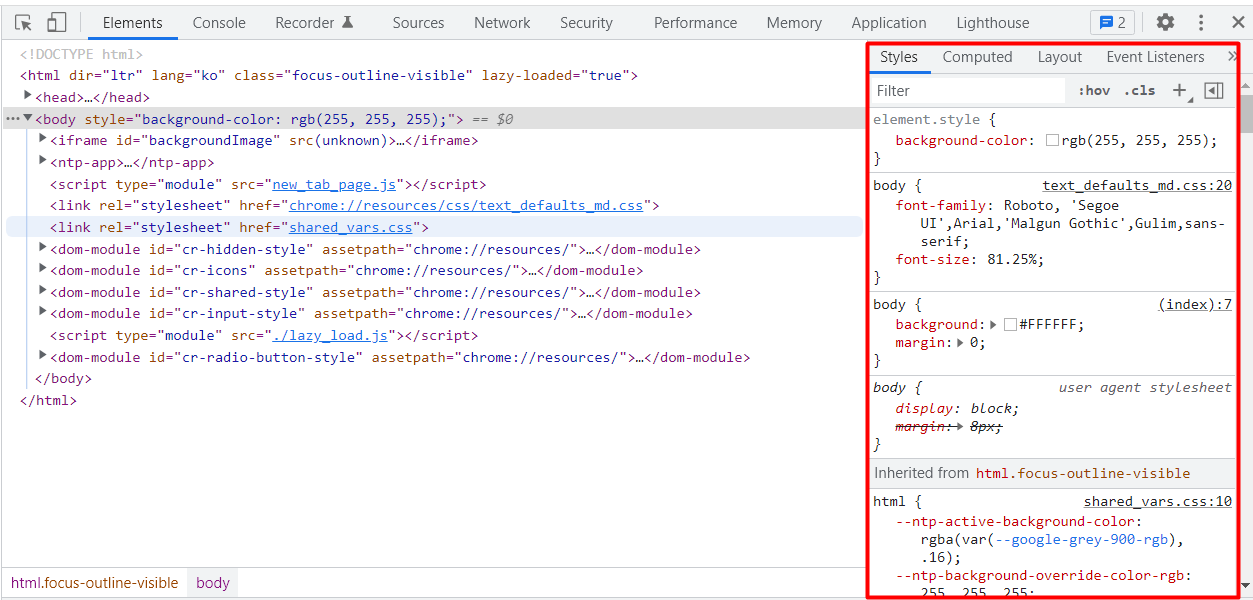Expand the cr-hidden-style dom-module node
Viewport: 1253px width, 600px height.
coord(43,248)
